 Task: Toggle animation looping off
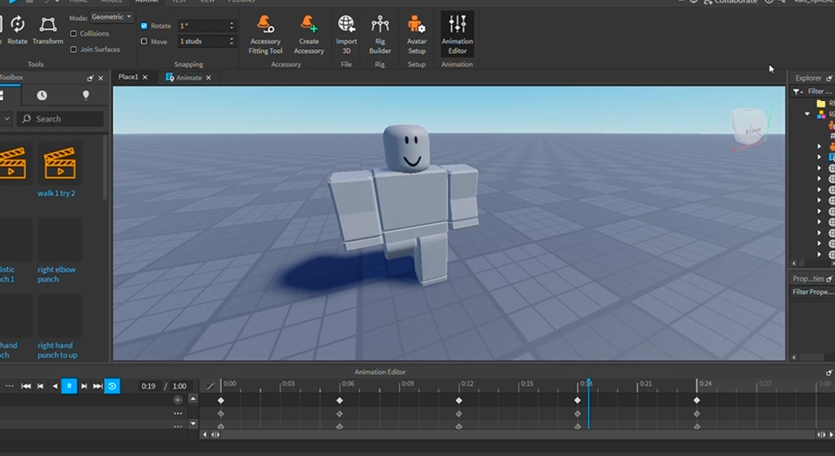click(112, 386)
